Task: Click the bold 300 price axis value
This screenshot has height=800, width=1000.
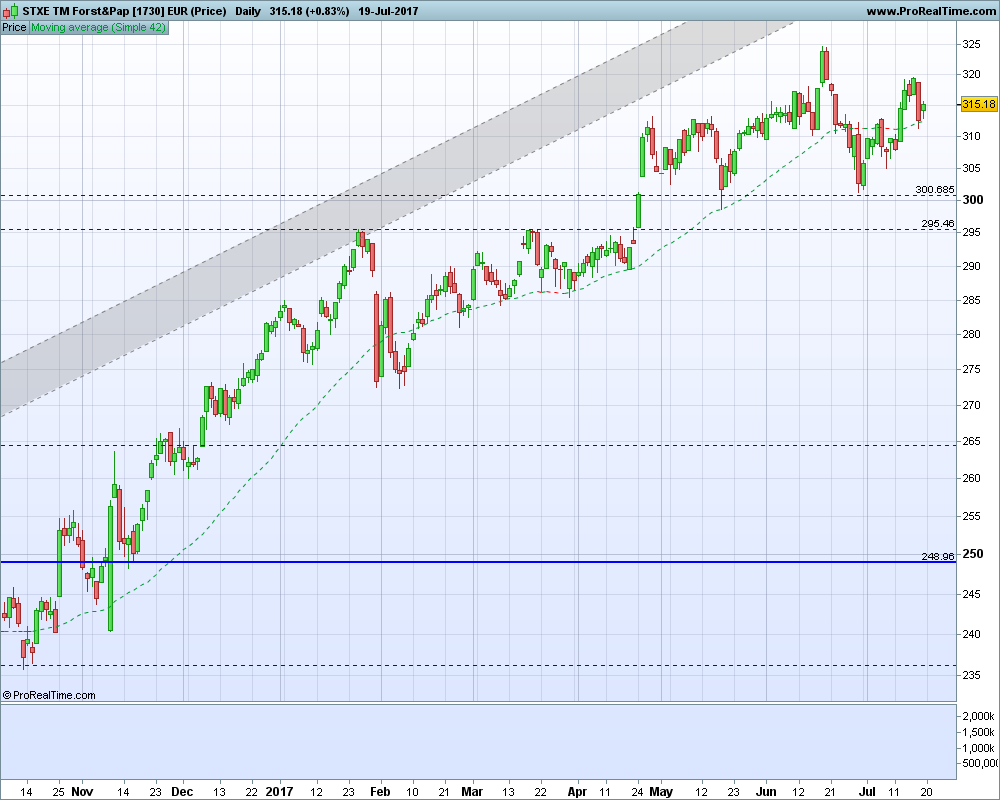Action: pyautogui.click(x=973, y=200)
